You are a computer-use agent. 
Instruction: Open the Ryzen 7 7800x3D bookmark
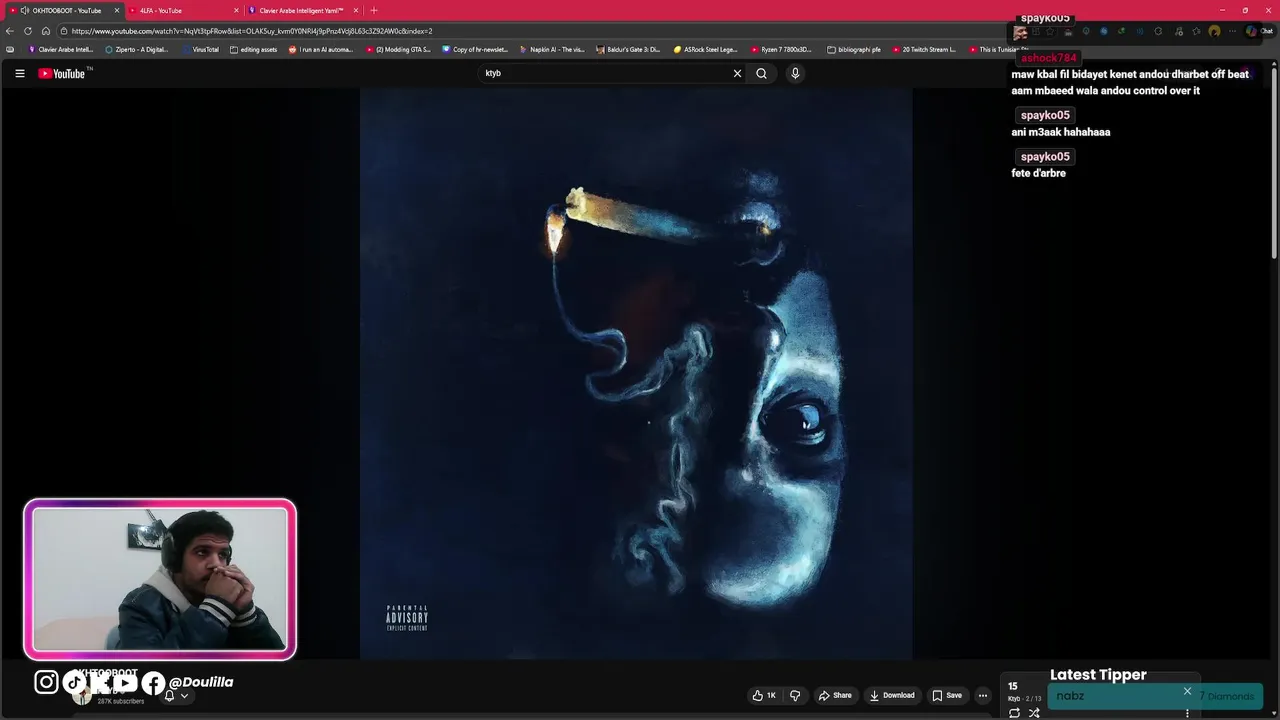coord(781,49)
